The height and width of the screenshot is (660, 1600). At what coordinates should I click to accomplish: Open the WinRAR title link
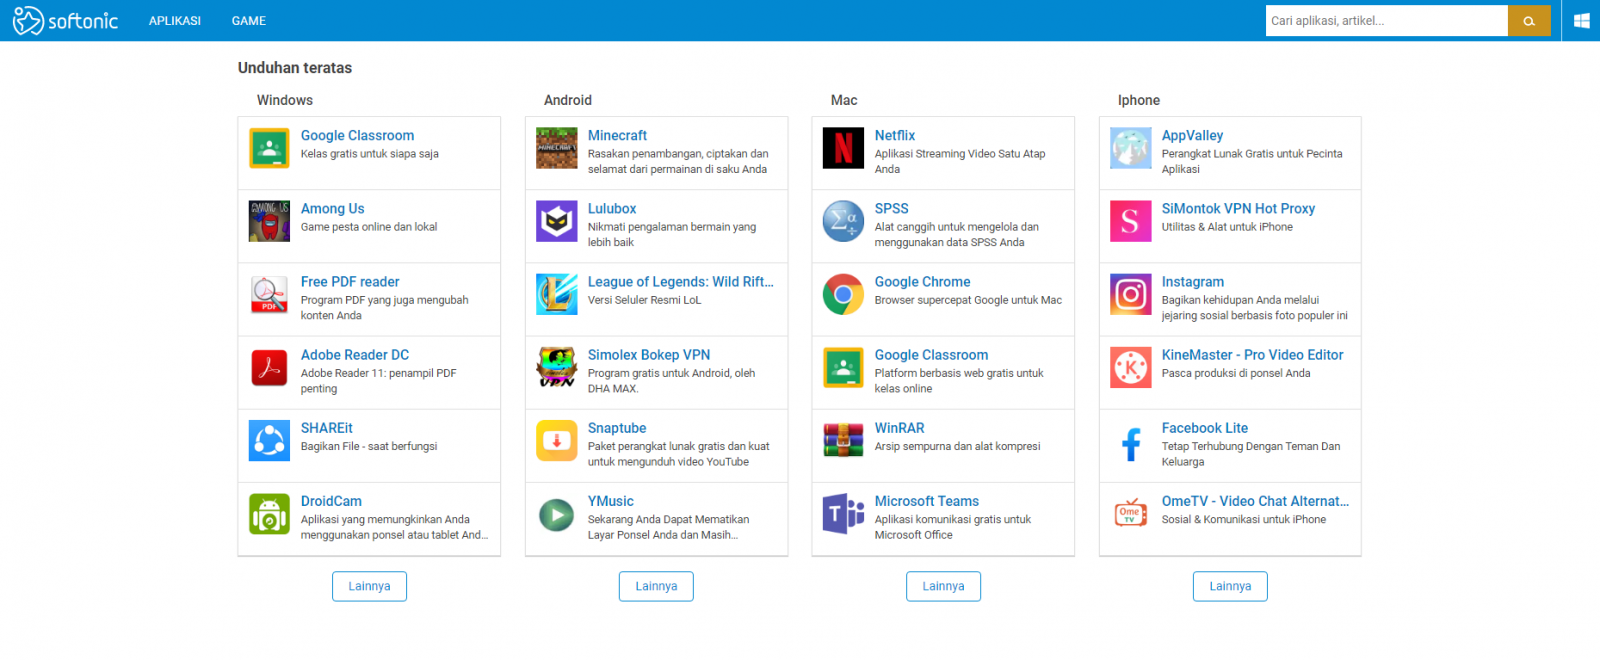click(900, 428)
